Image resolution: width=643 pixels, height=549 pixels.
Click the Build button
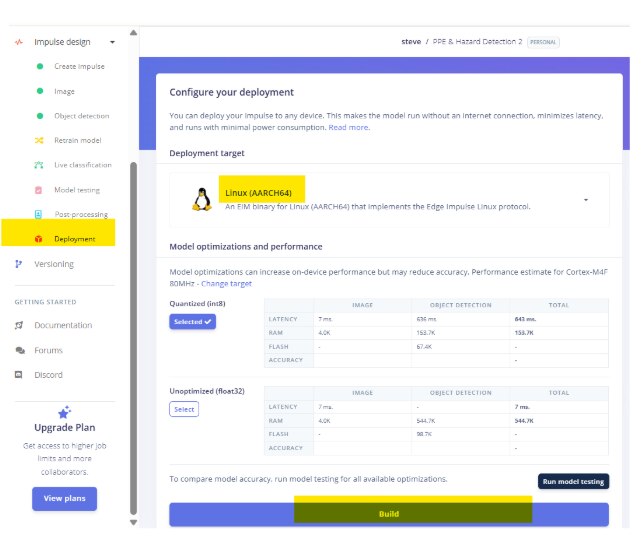(389, 515)
